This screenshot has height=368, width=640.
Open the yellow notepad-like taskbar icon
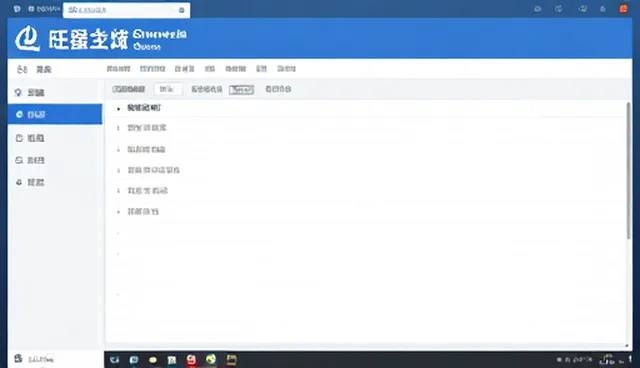[x=231, y=359]
